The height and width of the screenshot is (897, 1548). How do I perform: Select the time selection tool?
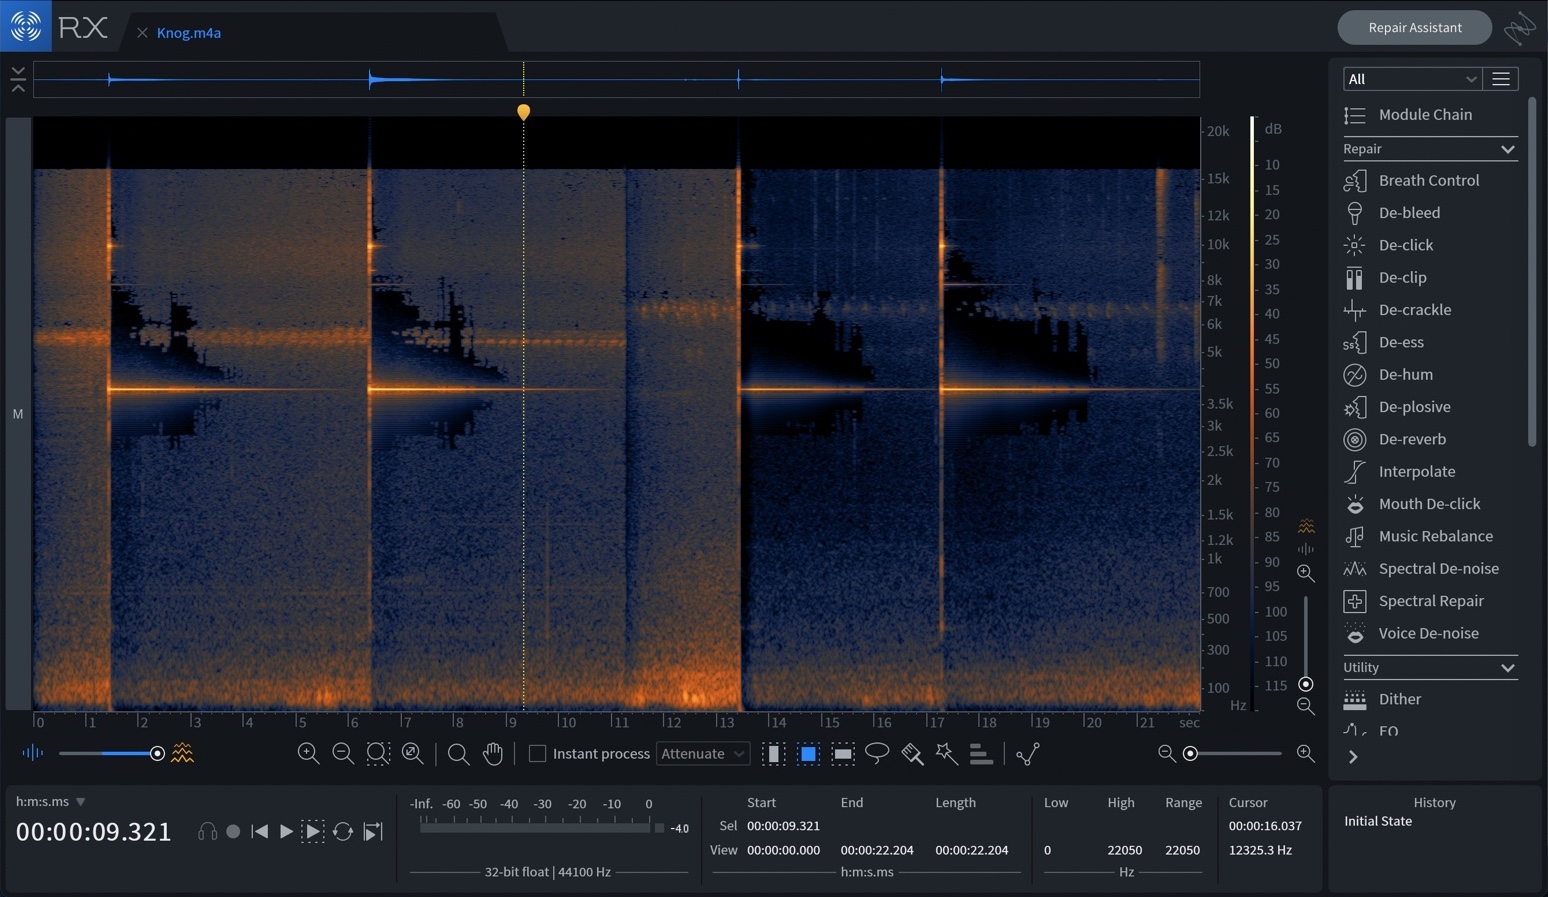(x=773, y=754)
